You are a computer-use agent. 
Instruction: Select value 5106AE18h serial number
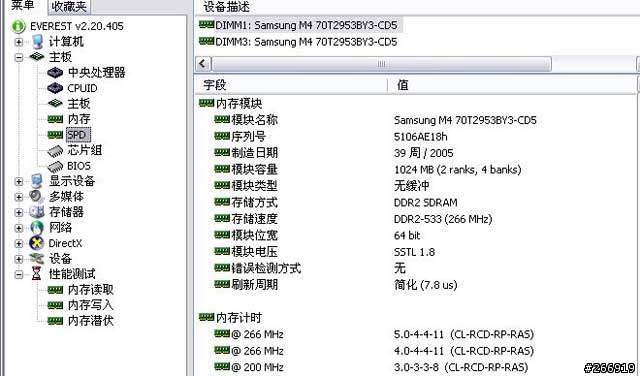(420, 137)
